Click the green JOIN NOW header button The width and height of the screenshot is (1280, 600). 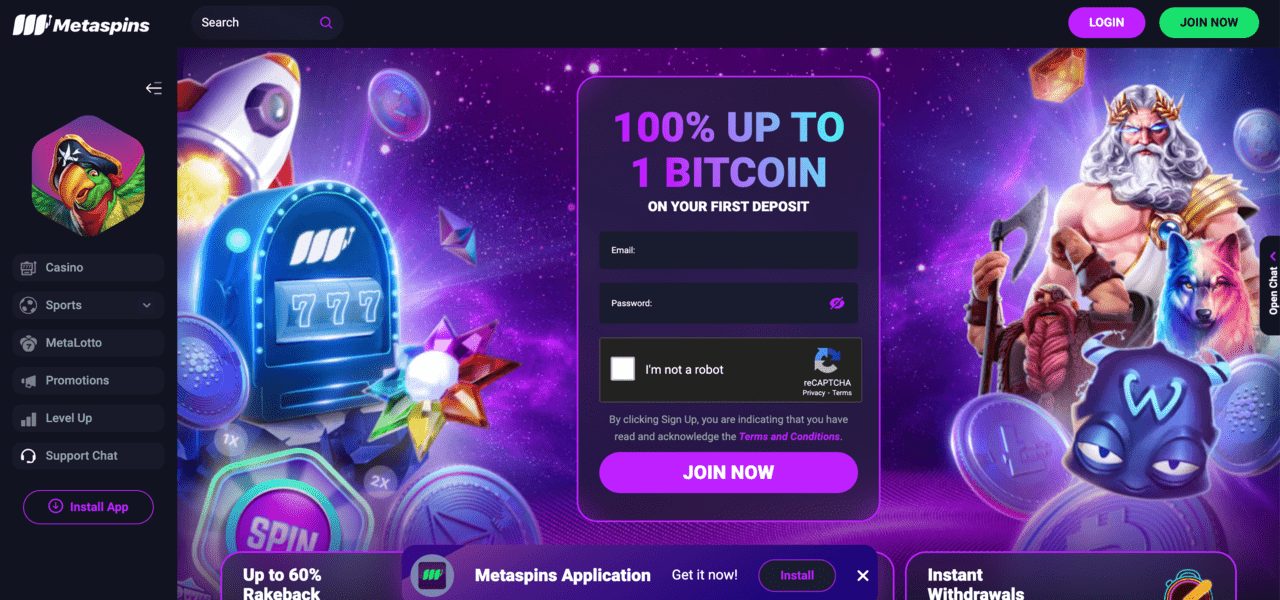(x=1208, y=22)
